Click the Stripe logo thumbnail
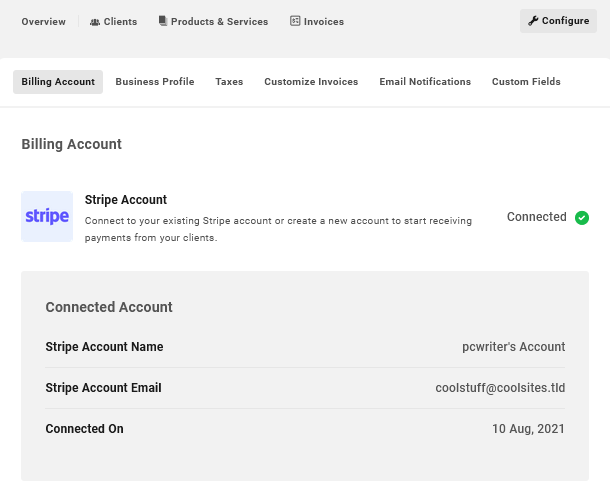This screenshot has width=610, height=503. point(47,216)
